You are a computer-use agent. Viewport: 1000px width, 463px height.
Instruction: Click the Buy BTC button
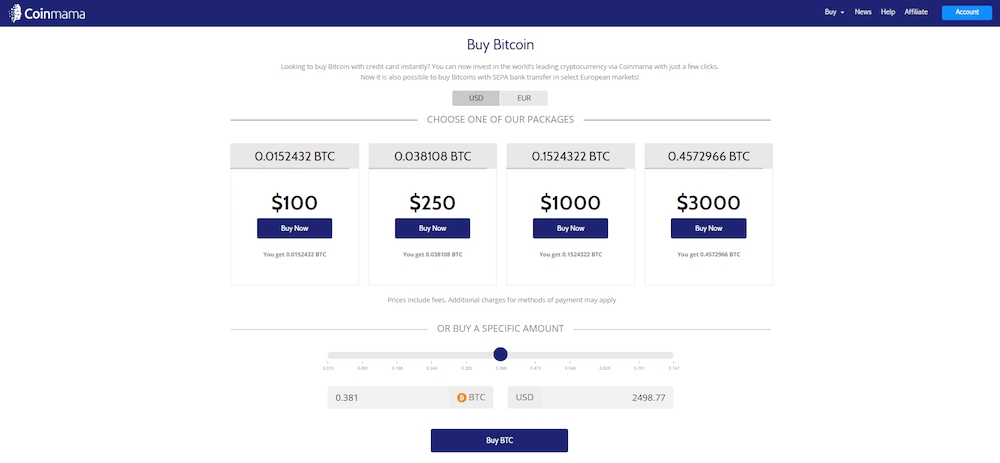(x=499, y=440)
